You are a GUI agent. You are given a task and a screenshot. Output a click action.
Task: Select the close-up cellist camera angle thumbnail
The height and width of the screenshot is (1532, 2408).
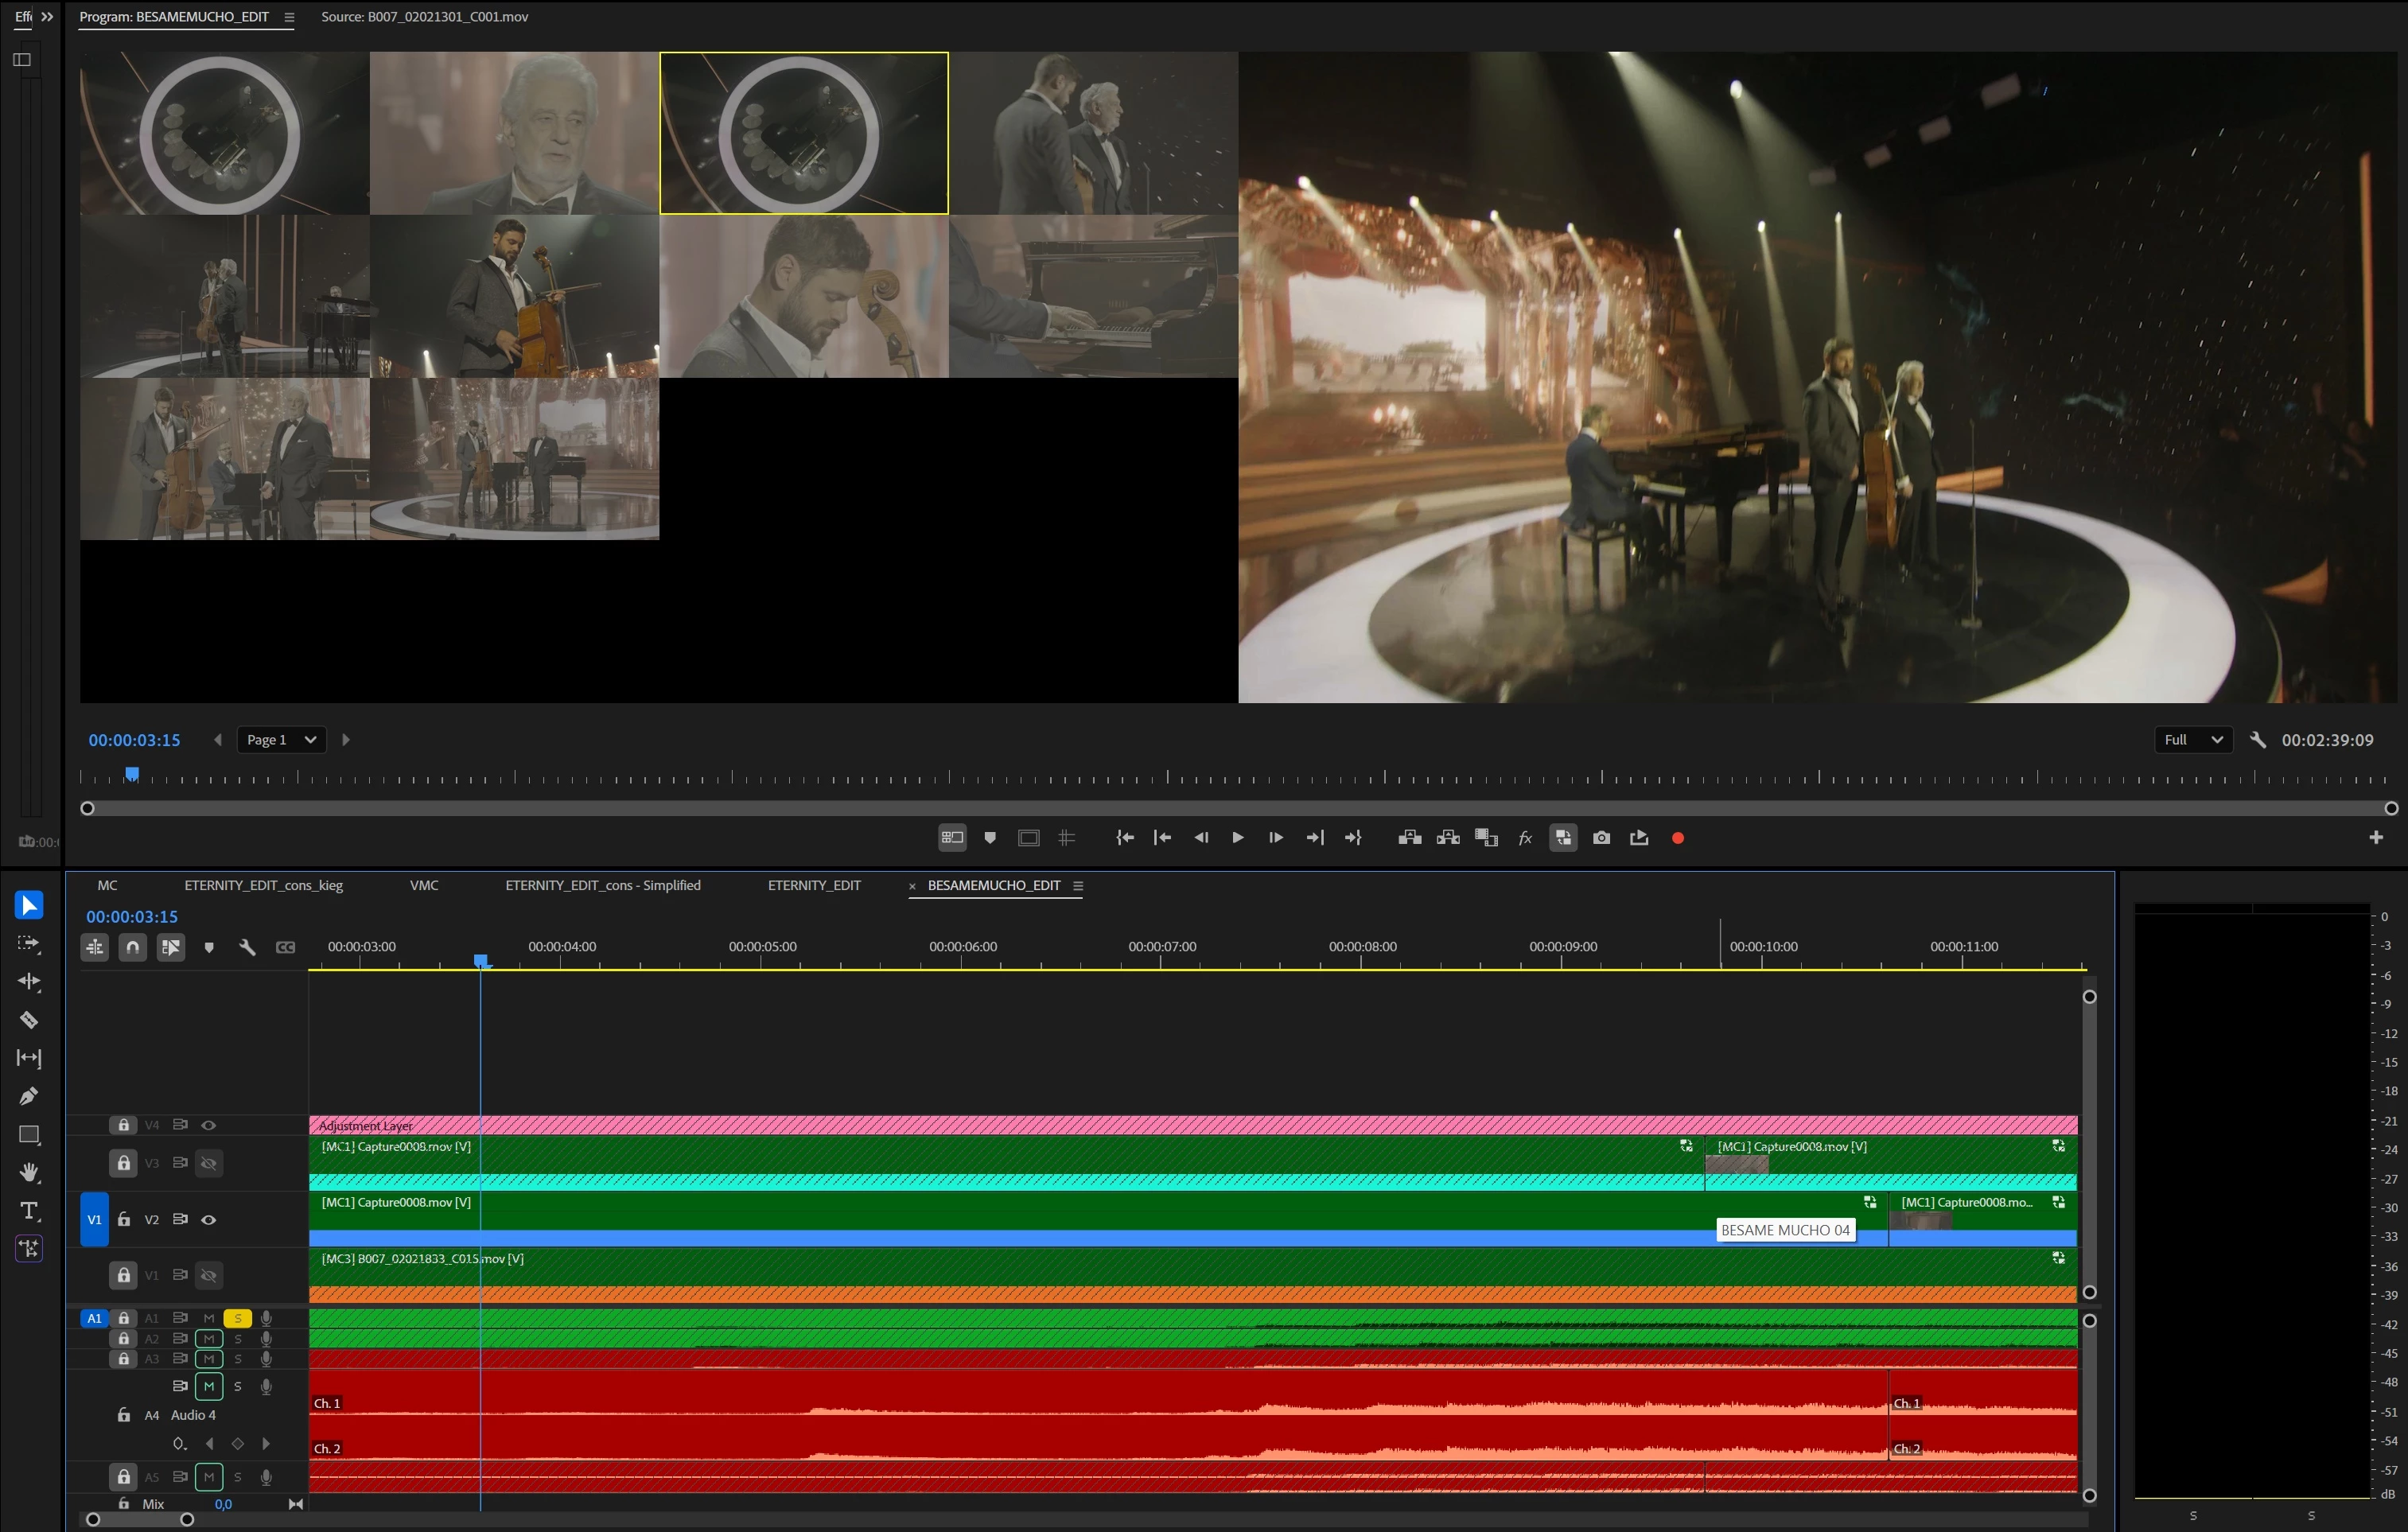[804, 296]
